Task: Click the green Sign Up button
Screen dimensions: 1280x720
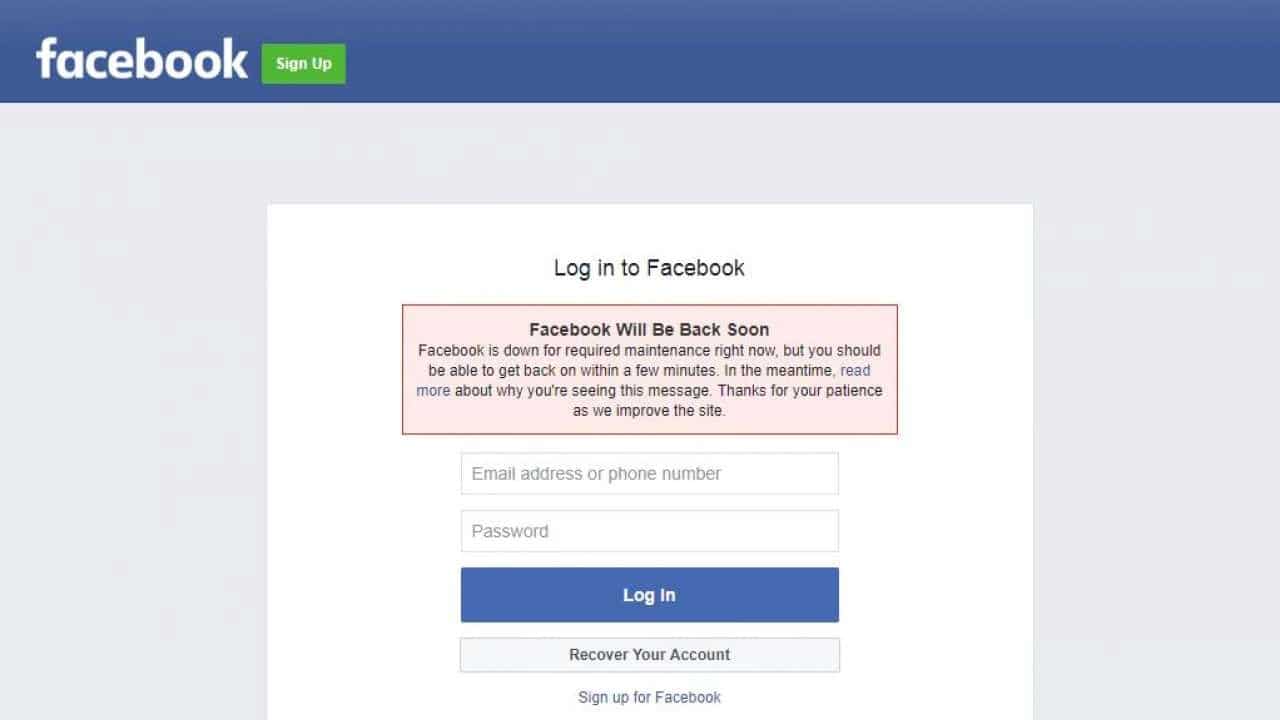Action: coord(304,63)
